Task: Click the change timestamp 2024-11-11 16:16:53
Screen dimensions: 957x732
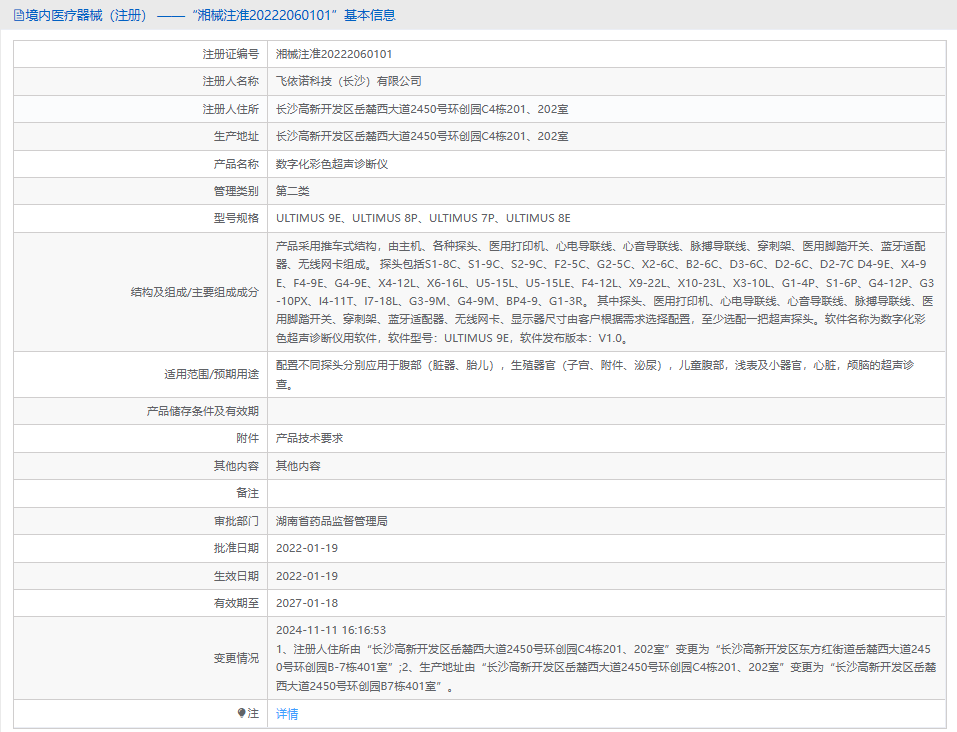Action: [331, 630]
